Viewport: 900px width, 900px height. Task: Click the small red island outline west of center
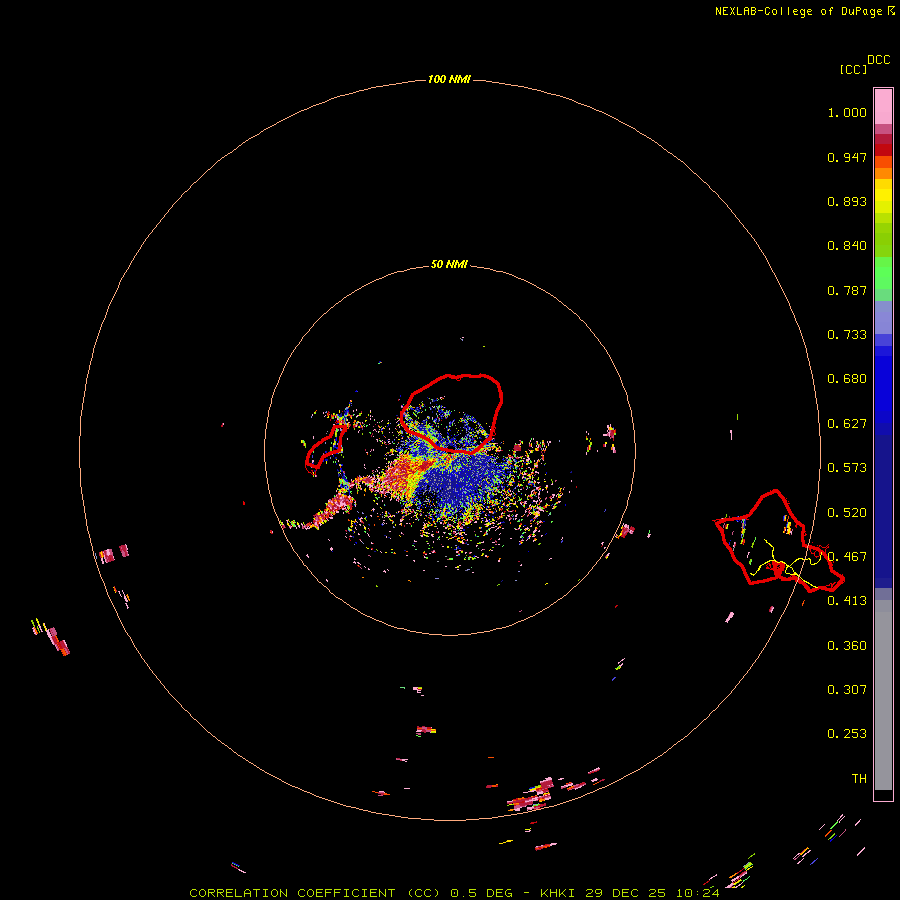click(x=325, y=450)
